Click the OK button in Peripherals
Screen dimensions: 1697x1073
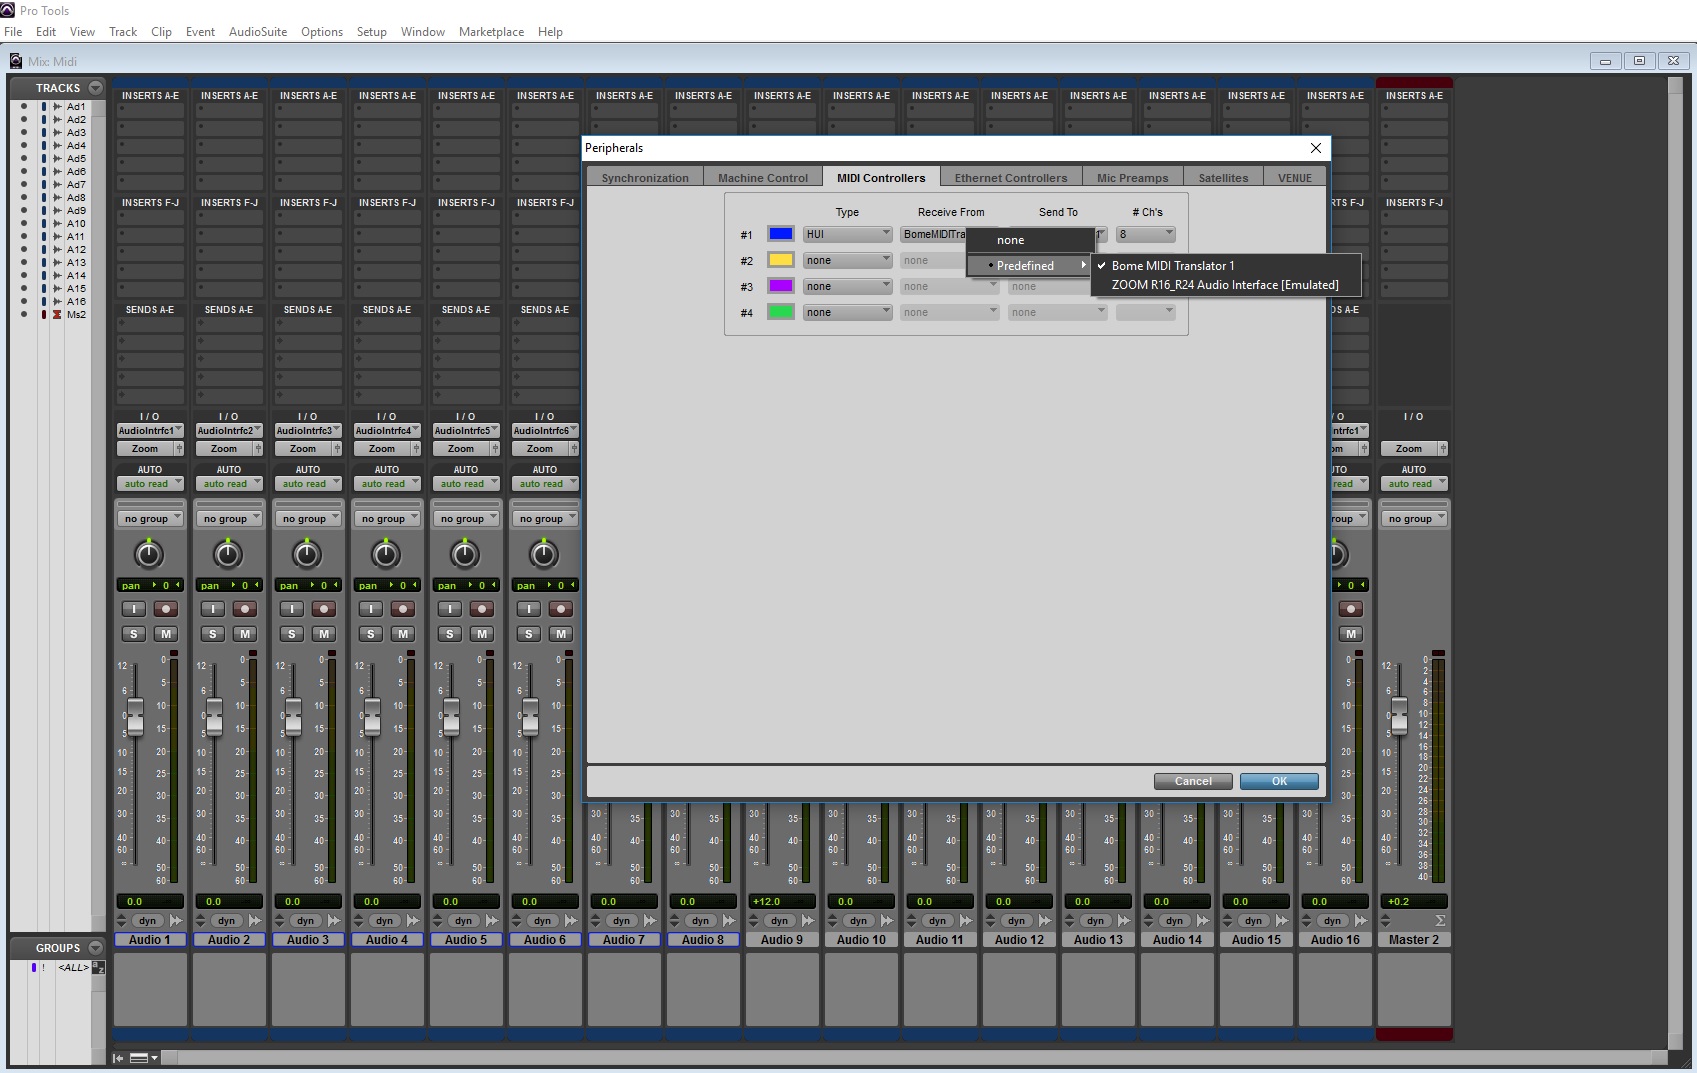(x=1279, y=782)
